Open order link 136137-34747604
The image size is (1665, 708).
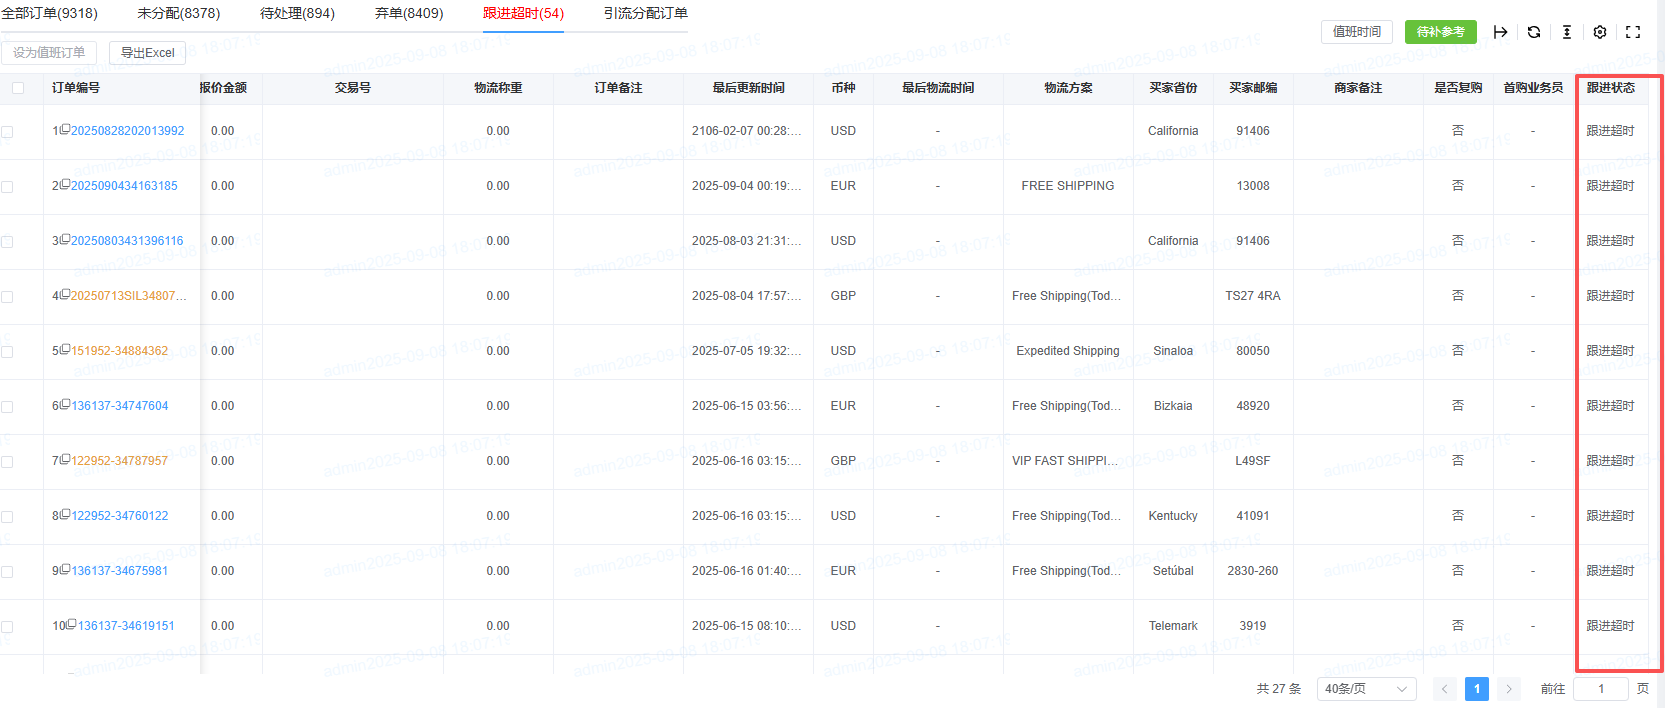click(120, 406)
